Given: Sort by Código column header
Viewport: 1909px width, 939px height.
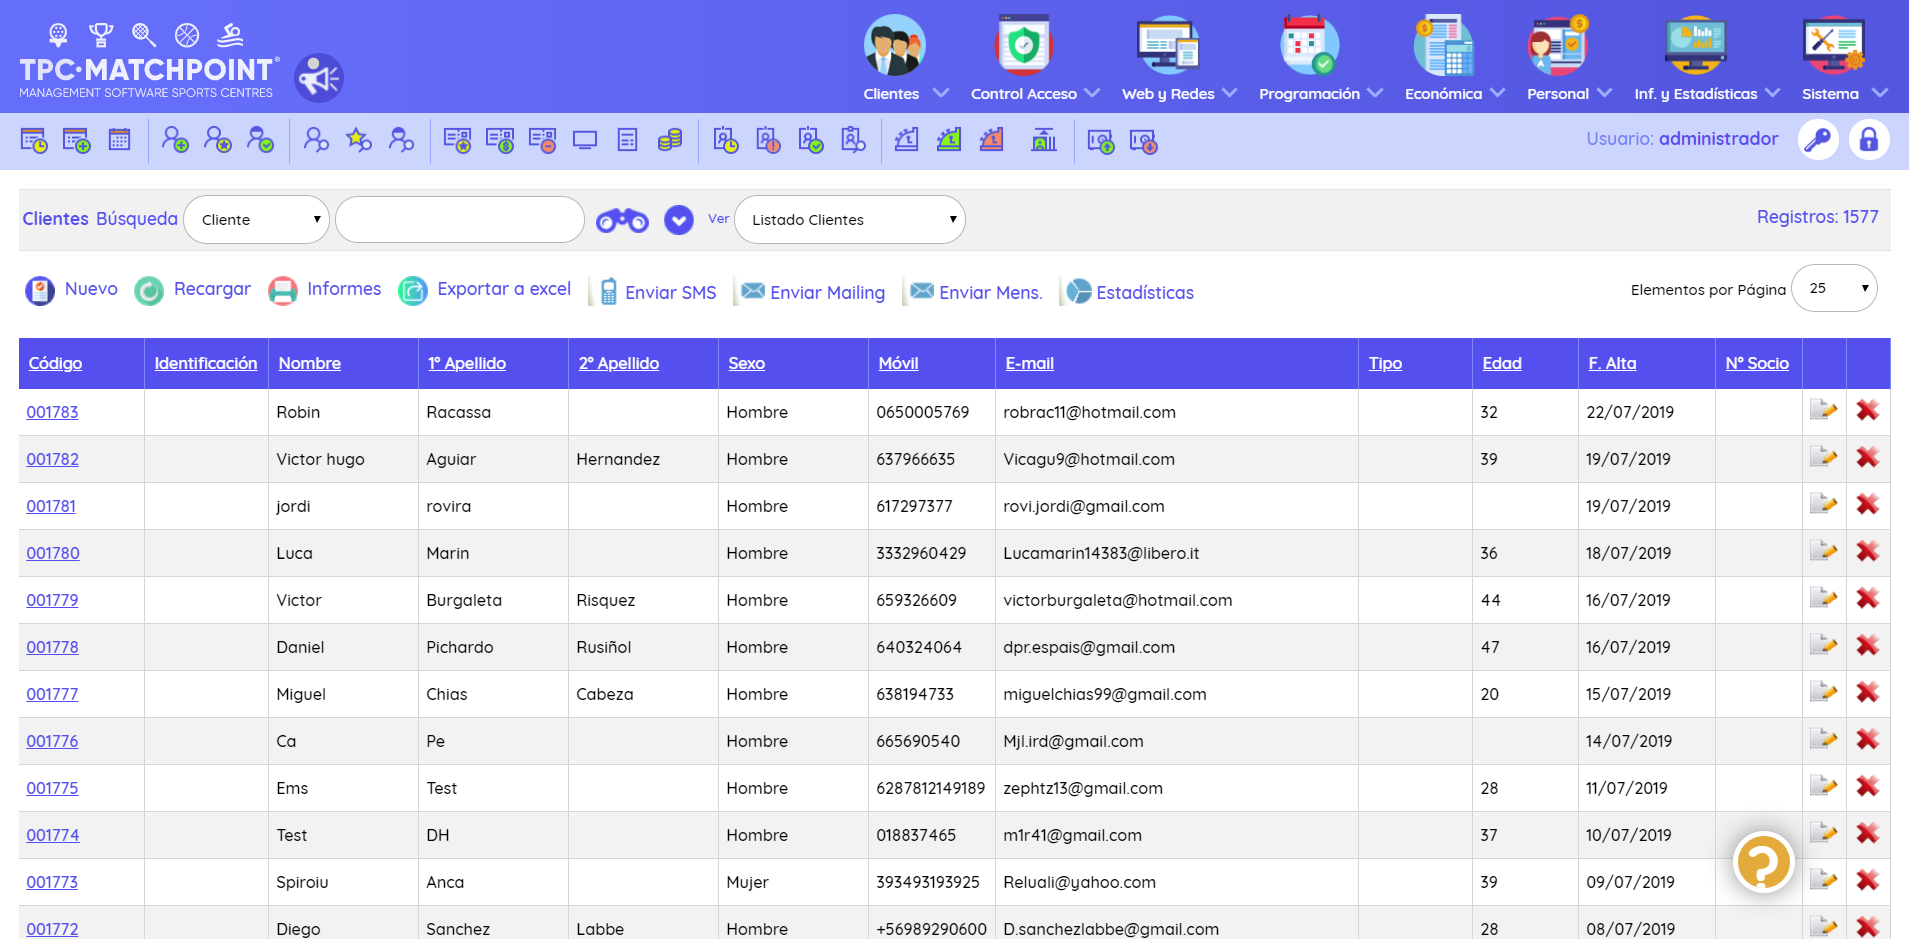Looking at the screenshot, I should 55,363.
